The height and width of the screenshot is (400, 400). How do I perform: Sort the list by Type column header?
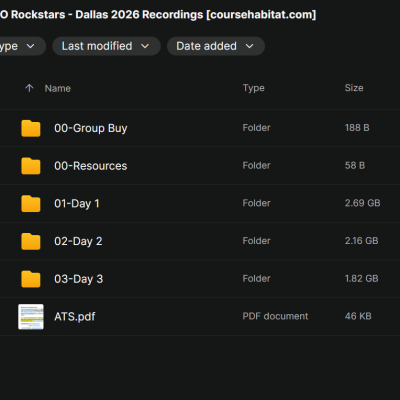254,88
